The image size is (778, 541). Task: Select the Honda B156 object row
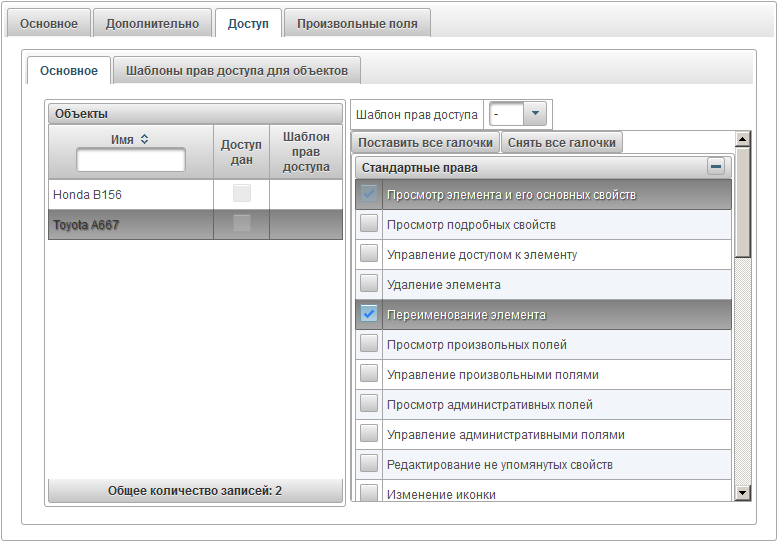pos(130,194)
